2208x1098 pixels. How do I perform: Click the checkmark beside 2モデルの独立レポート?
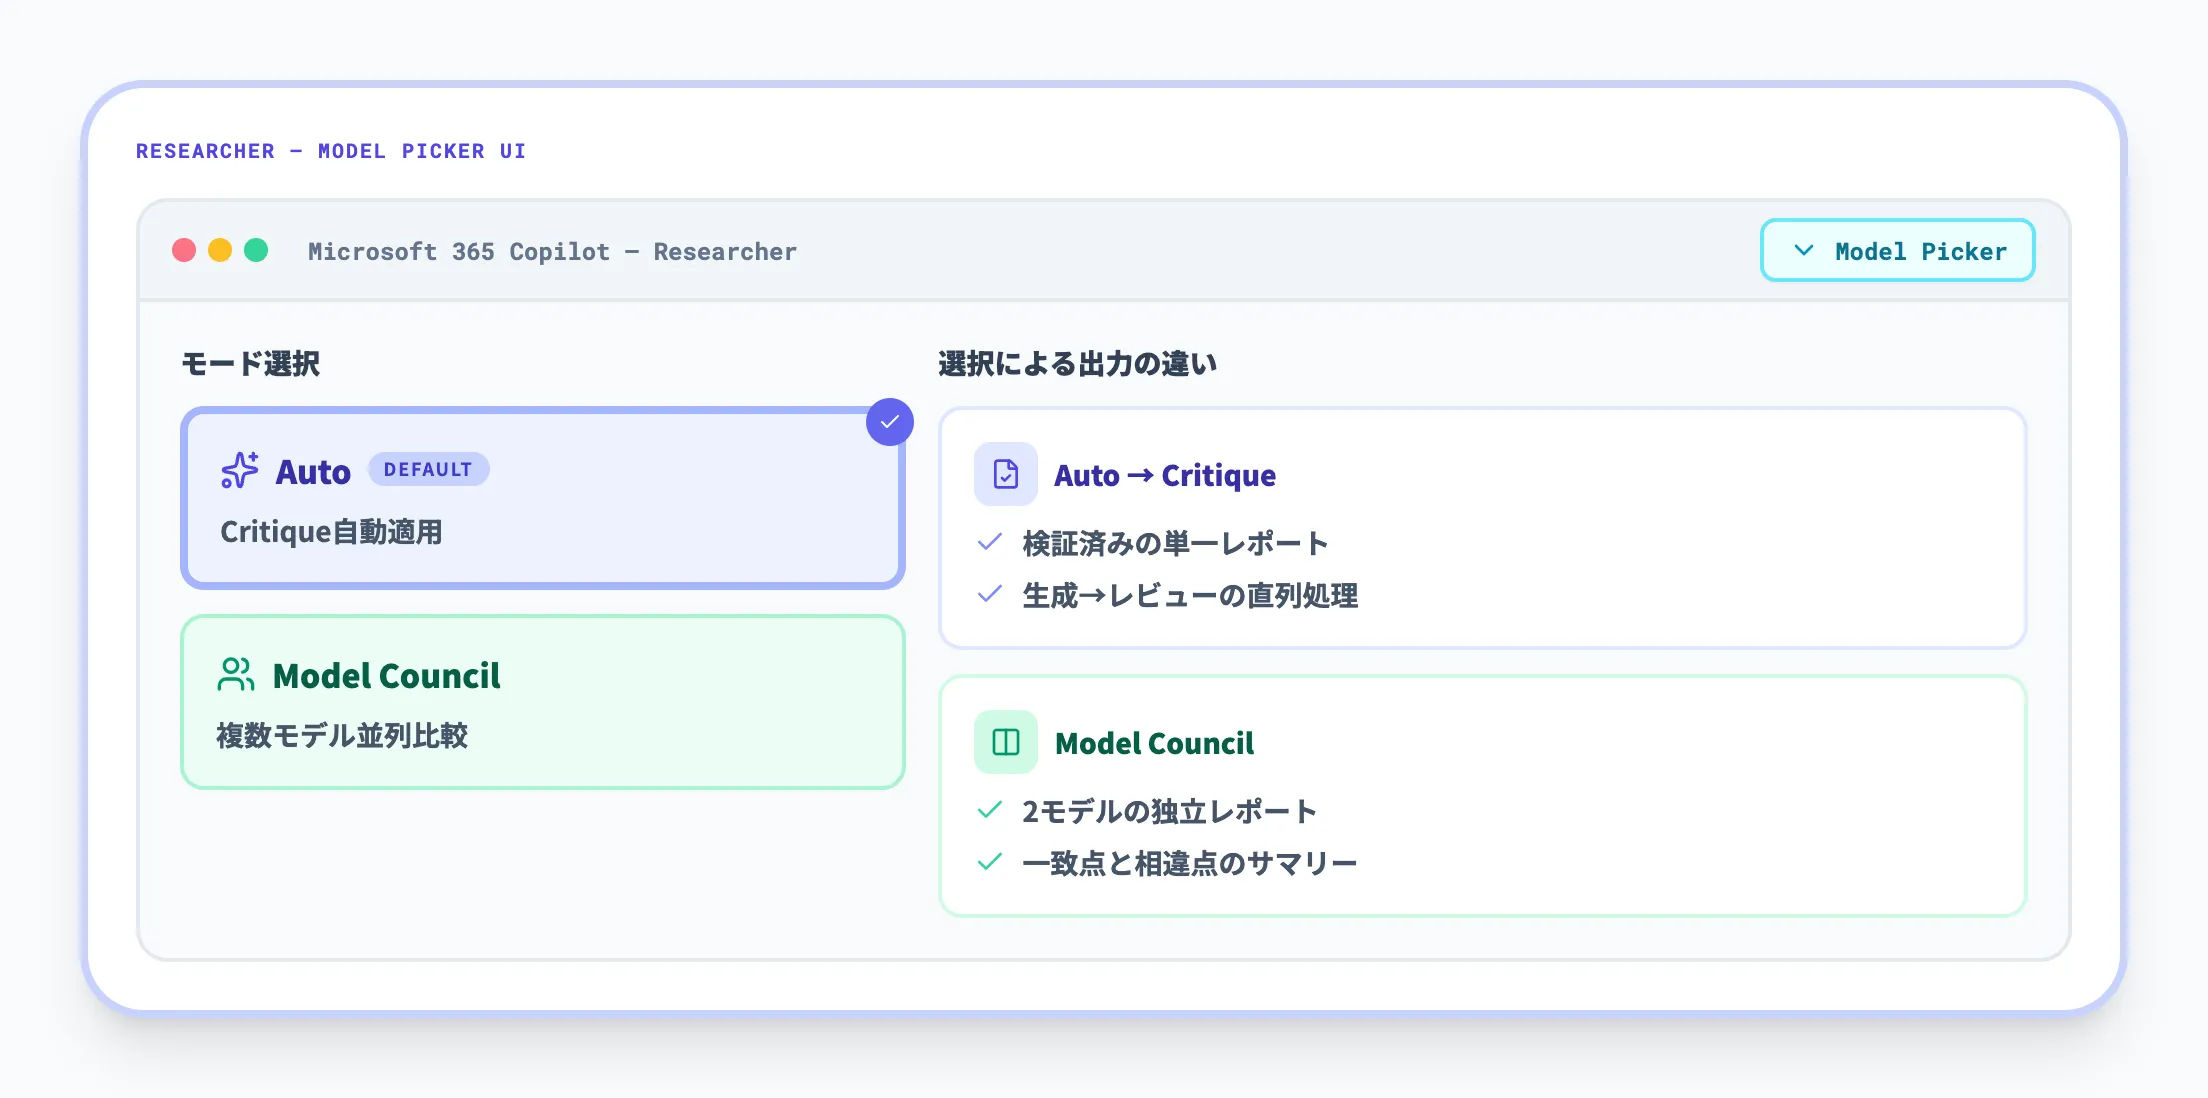[x=988, y=810]
